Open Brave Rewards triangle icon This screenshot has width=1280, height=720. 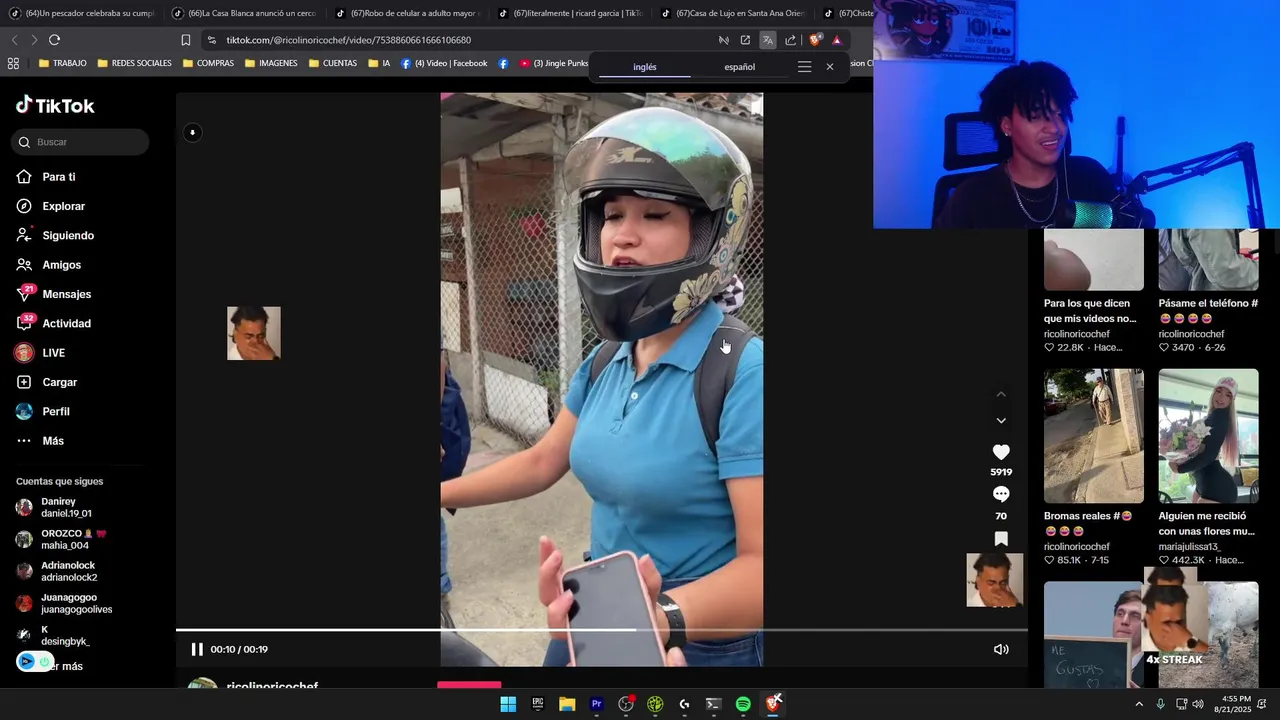point(837,40)
